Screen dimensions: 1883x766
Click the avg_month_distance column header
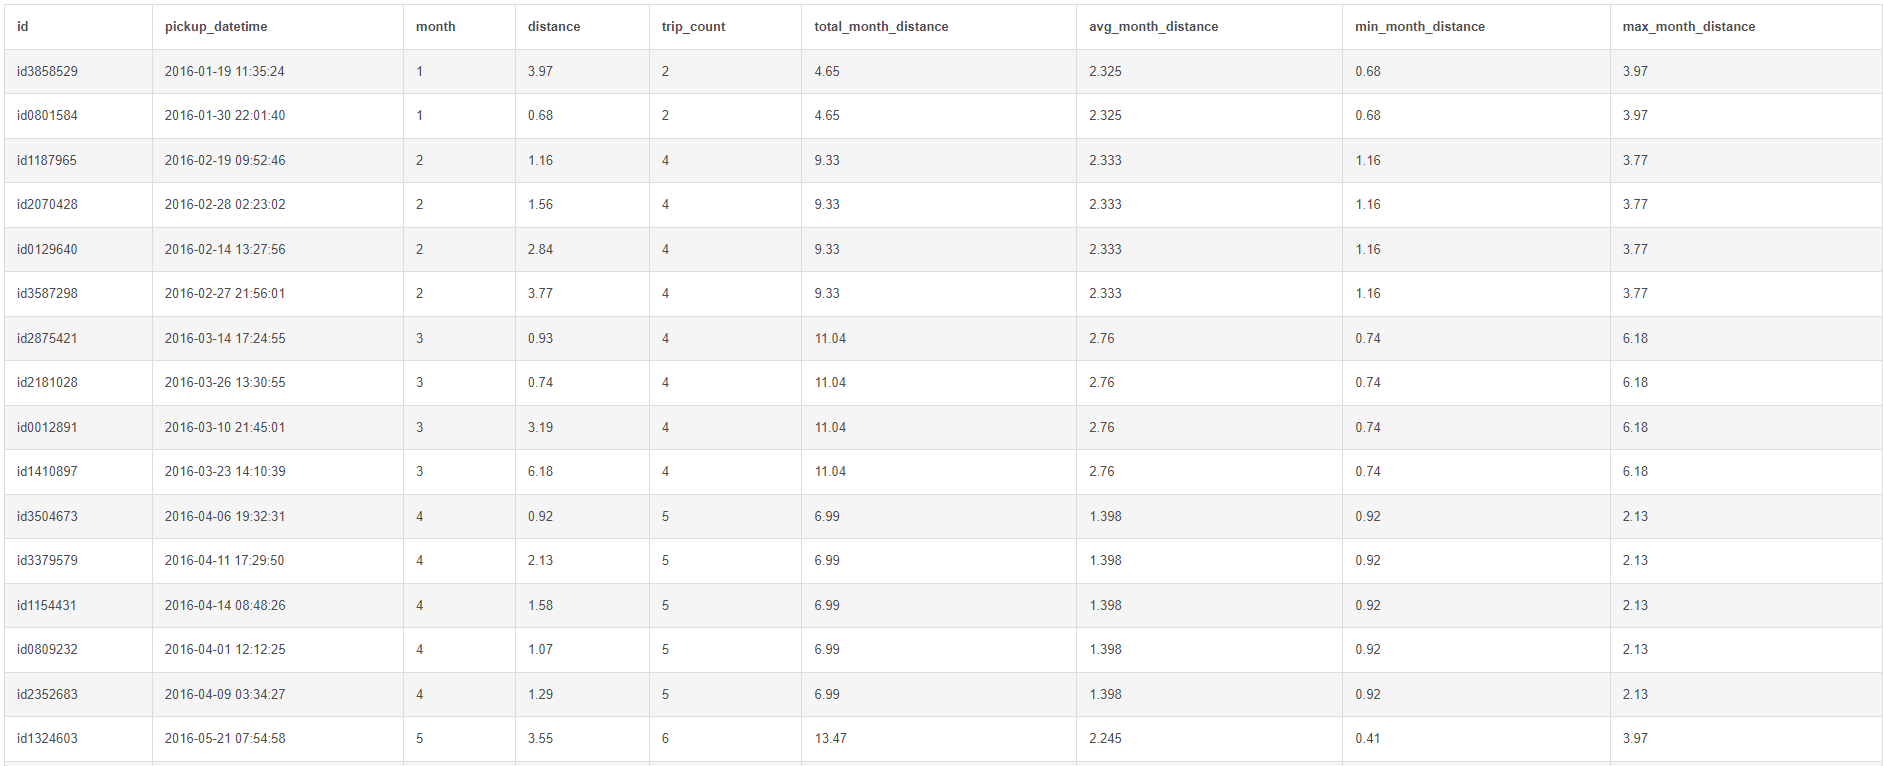(x=1153, y=27)
